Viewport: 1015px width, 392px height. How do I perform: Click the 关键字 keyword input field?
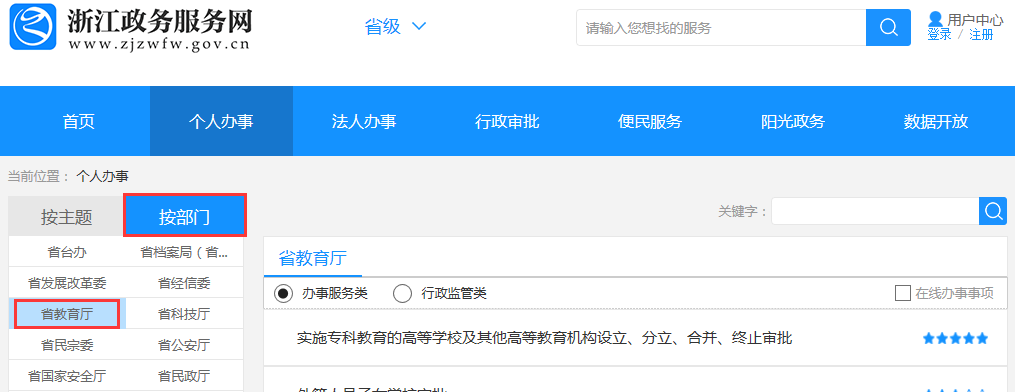click(875, 211)
